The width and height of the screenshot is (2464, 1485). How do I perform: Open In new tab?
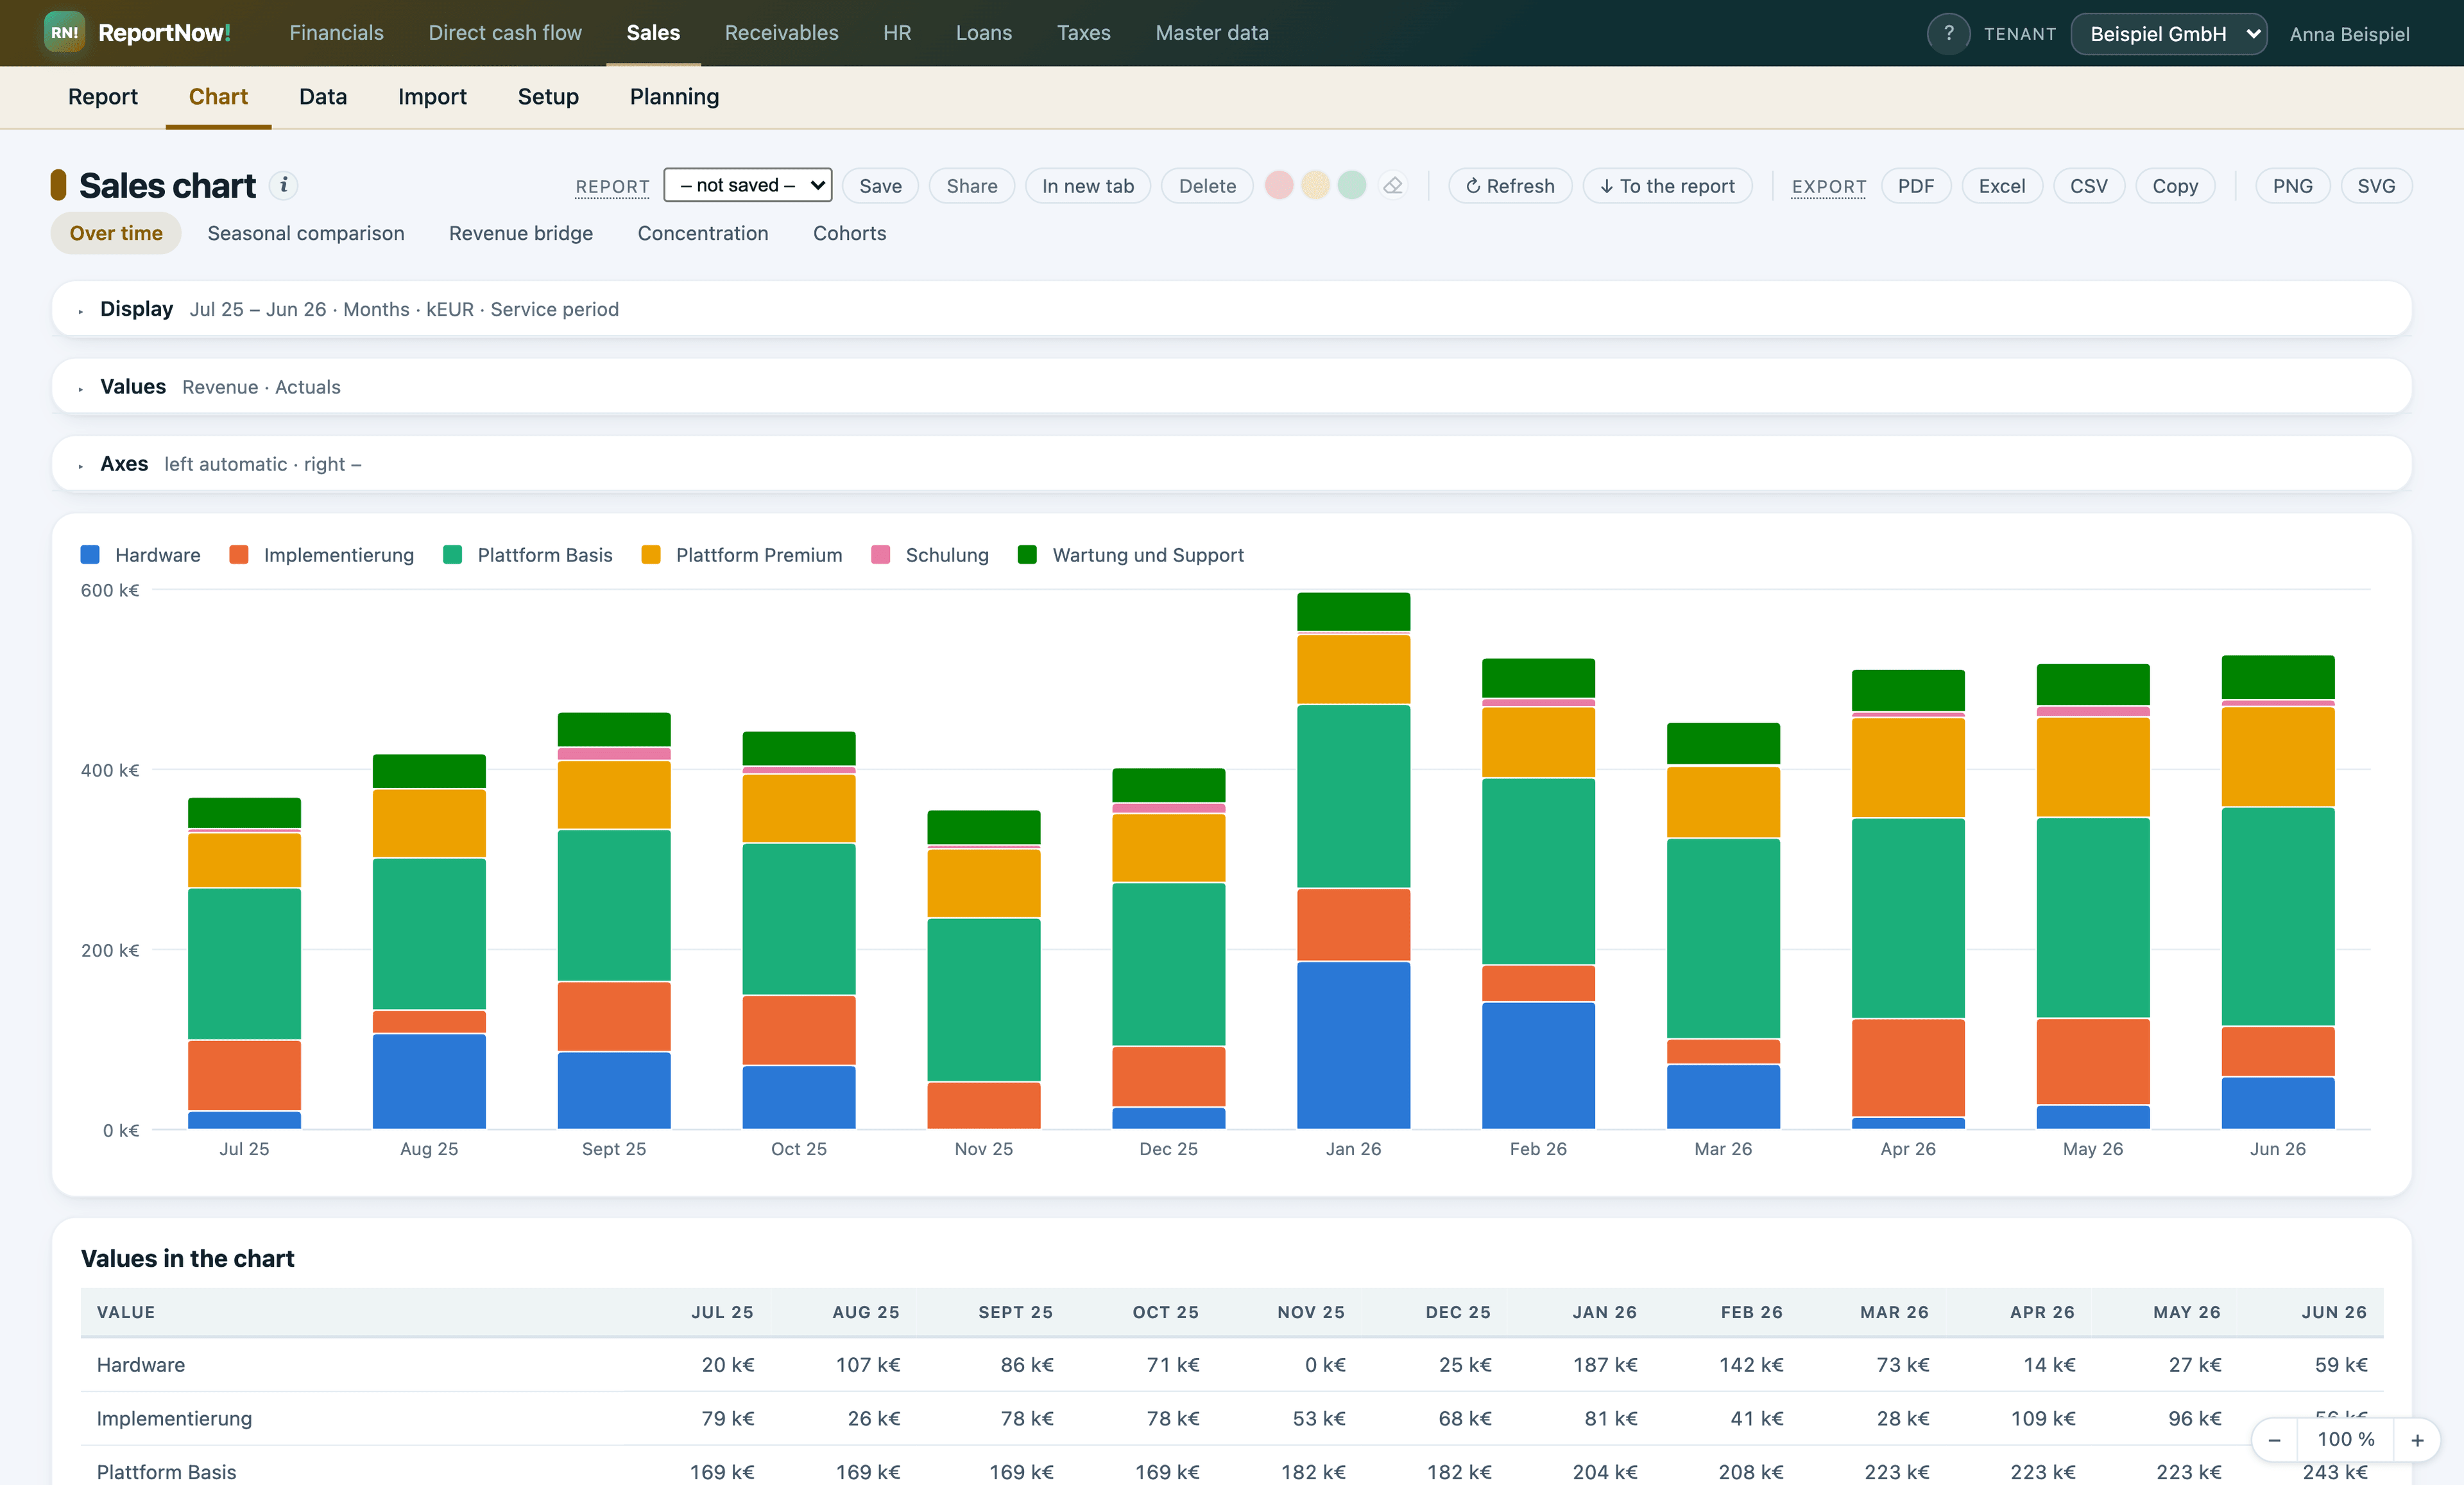[x=1088, y=186]
